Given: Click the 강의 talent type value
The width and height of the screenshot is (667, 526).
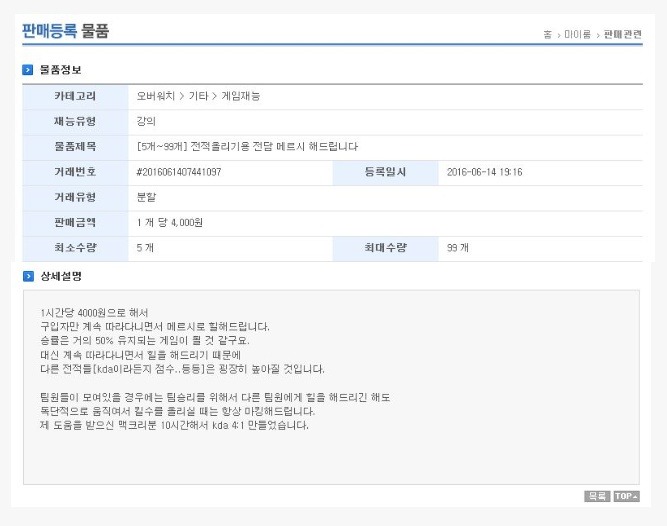Looking at the screenshot, I should tap(146, 121).
